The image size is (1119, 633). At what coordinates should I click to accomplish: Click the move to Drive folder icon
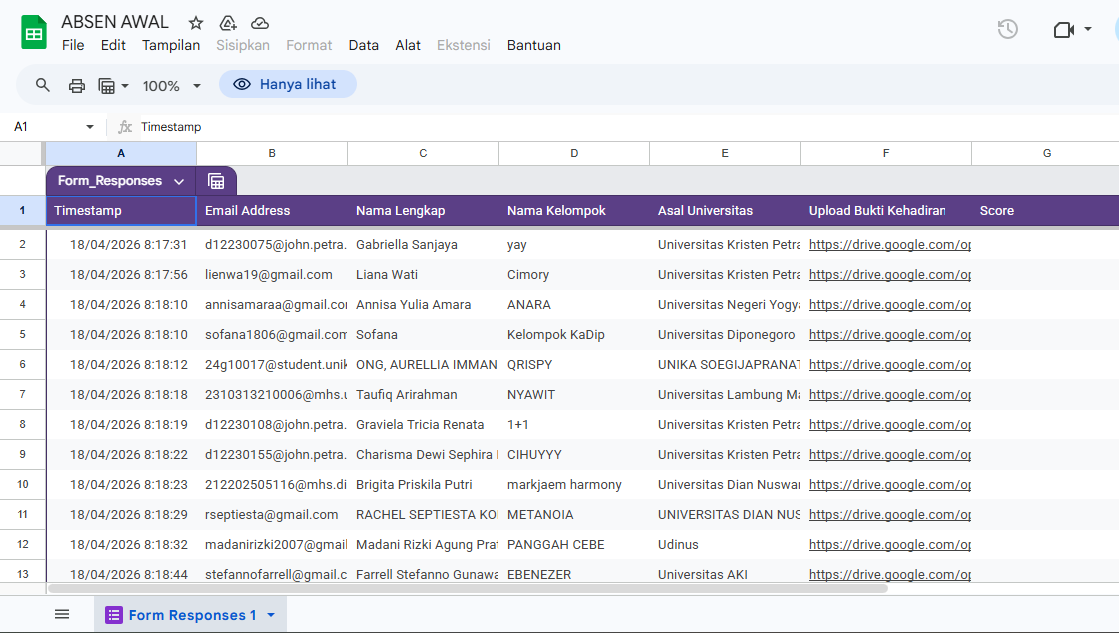(x=228, y=23)
